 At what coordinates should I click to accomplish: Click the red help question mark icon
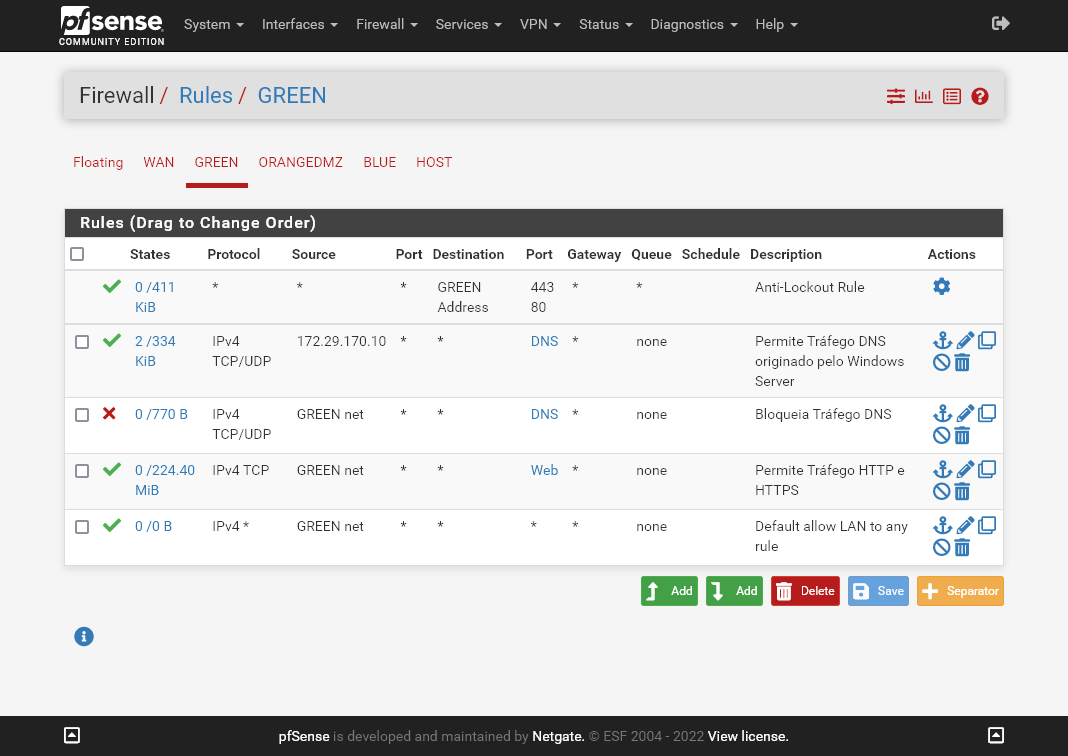tap(979, 96)
